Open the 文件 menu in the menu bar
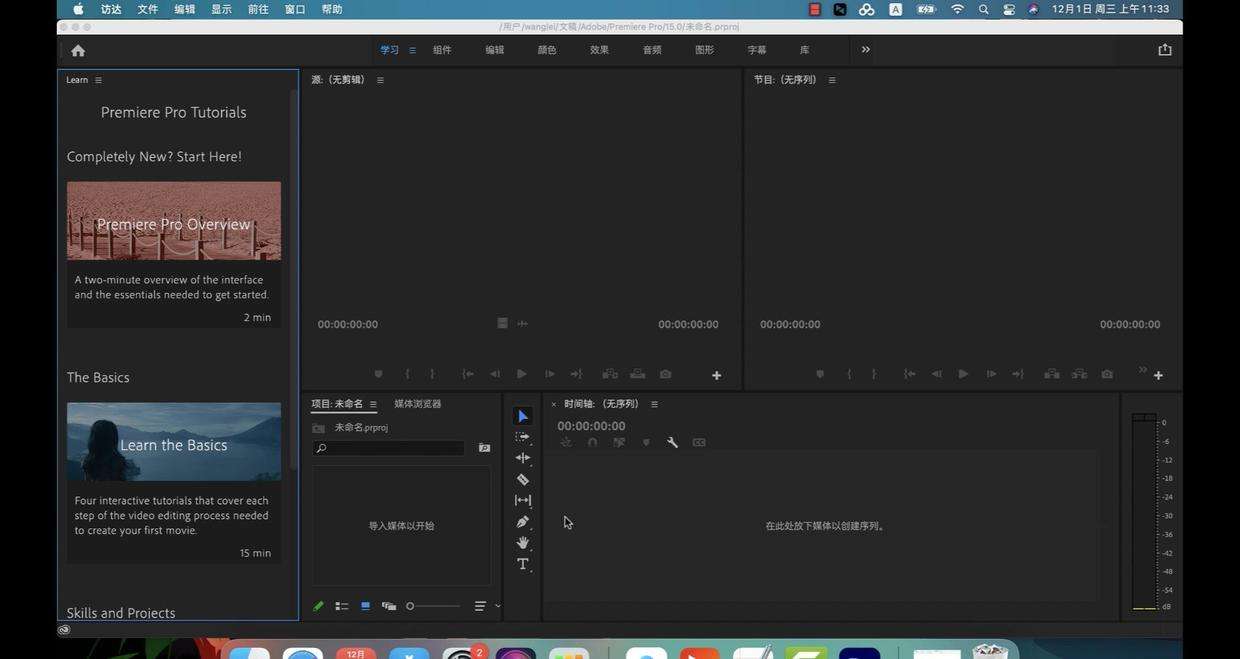 pos(146,9)
